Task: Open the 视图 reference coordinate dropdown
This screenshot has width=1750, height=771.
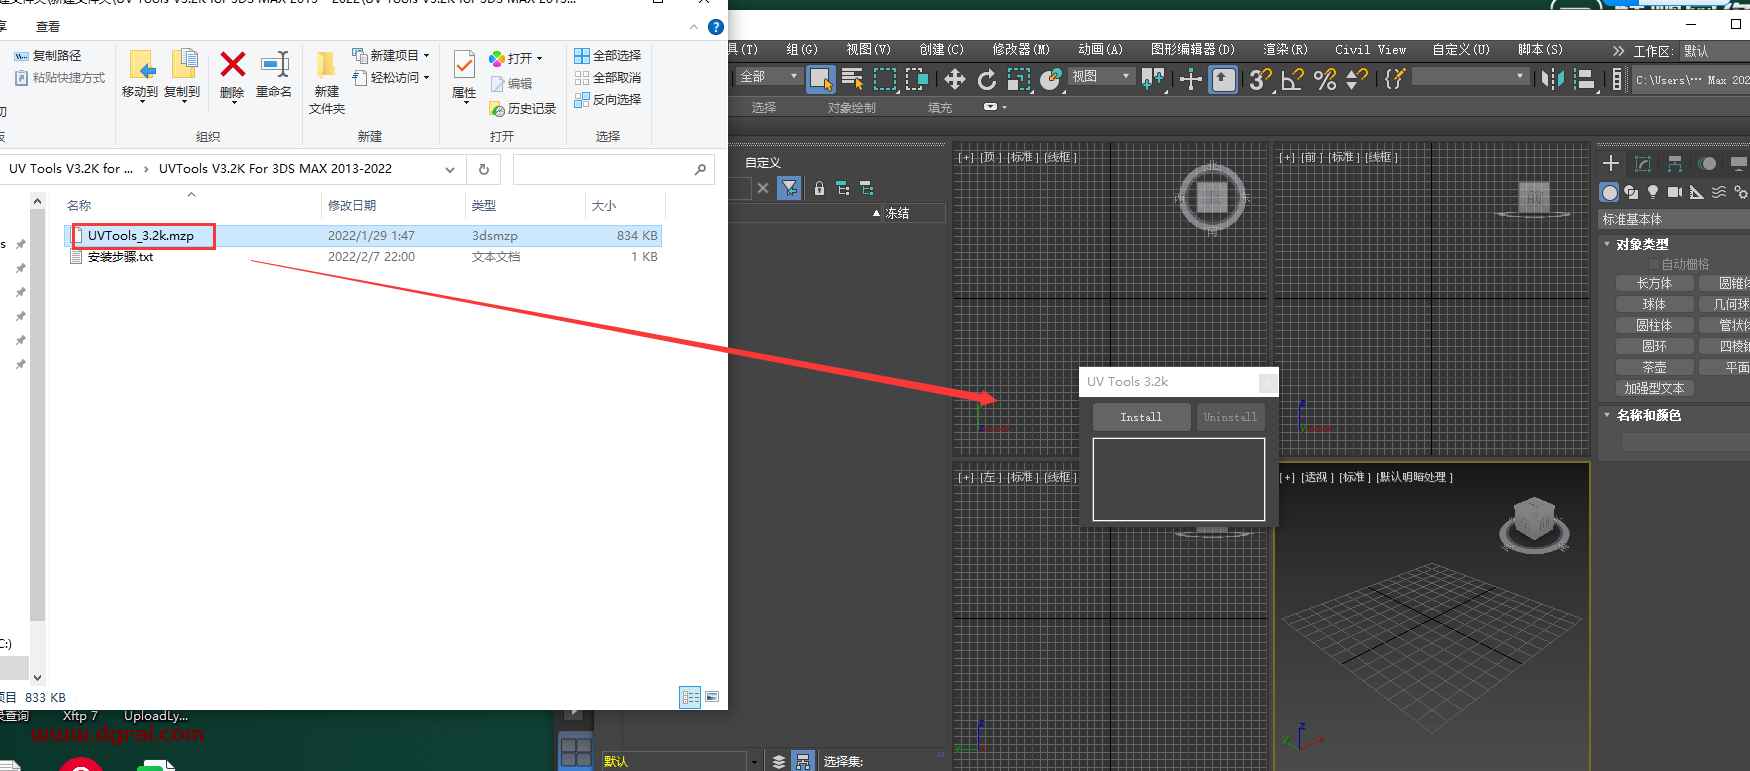Action: coord(1101,77)
